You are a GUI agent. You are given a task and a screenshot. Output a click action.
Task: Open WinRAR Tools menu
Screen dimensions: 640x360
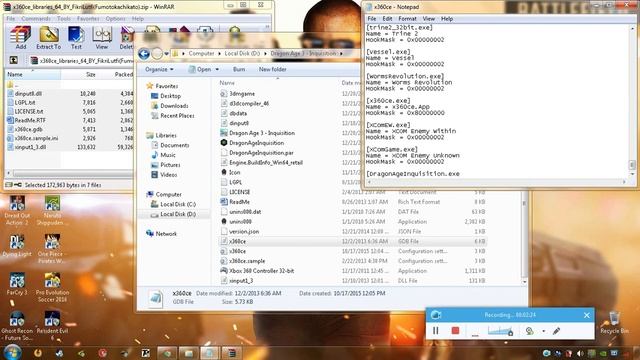pyautogui.click(x=64, y=19)
